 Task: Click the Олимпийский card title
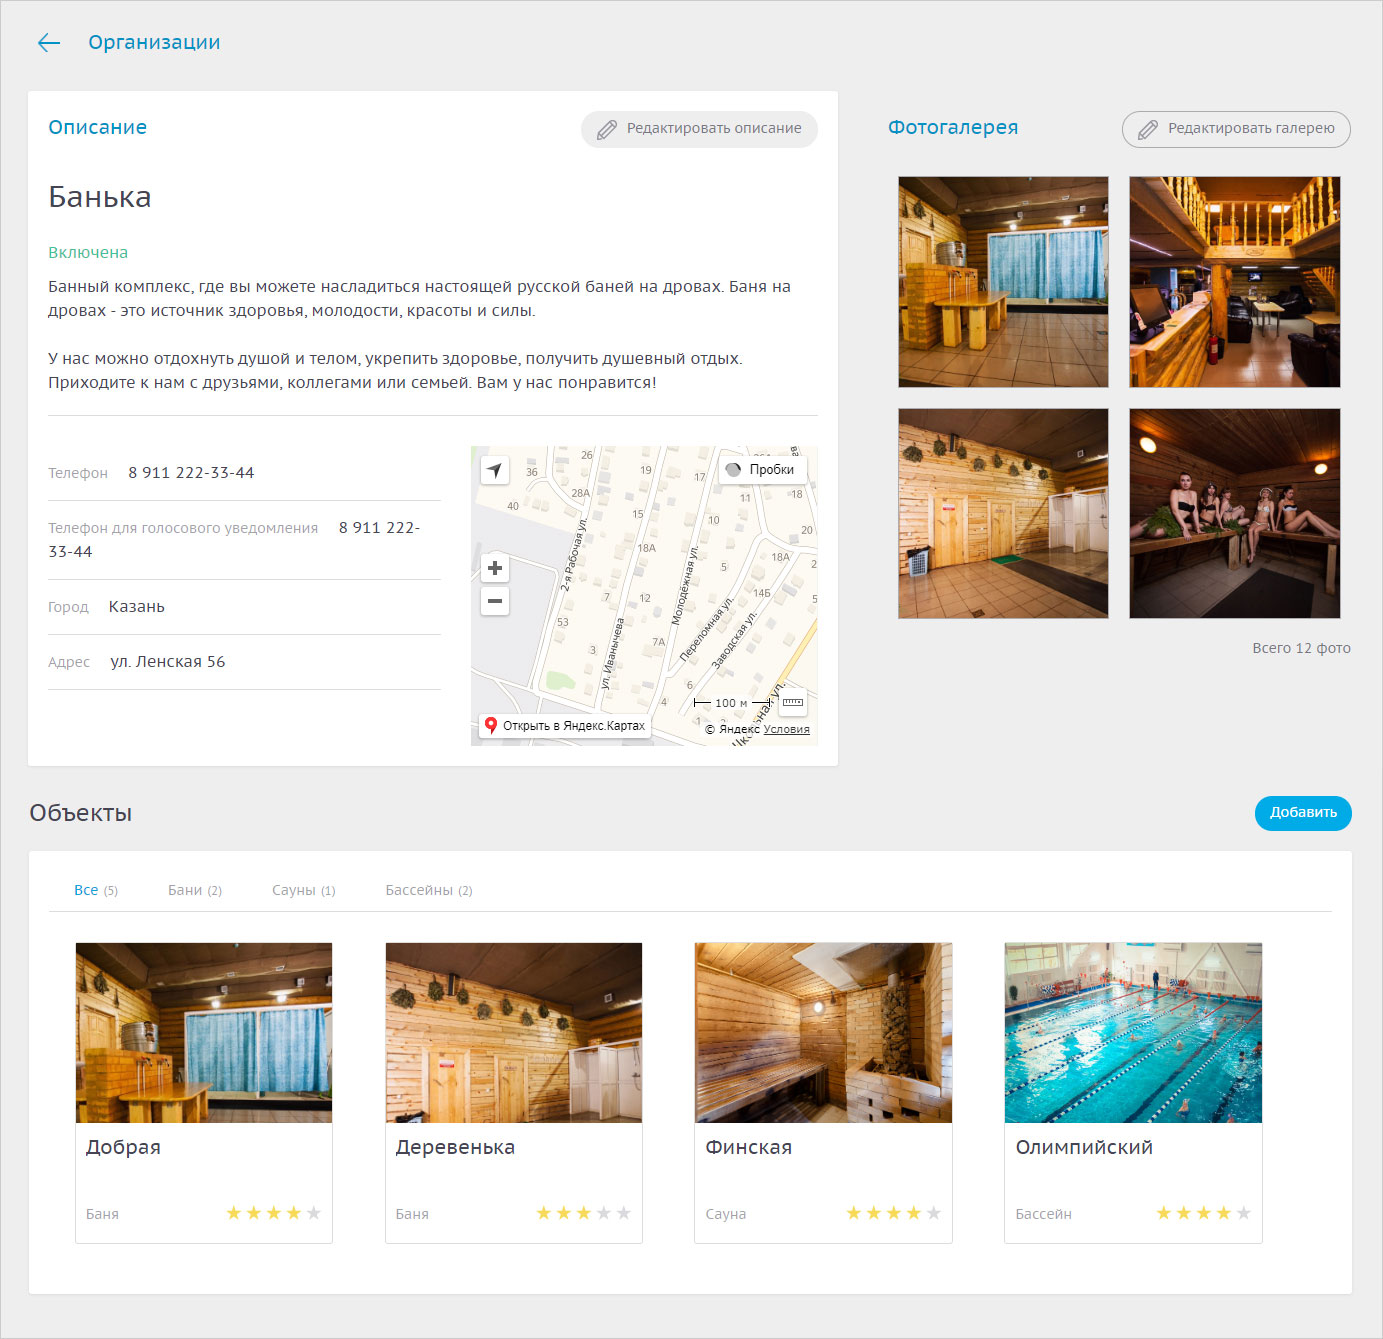[1084, 1147]
